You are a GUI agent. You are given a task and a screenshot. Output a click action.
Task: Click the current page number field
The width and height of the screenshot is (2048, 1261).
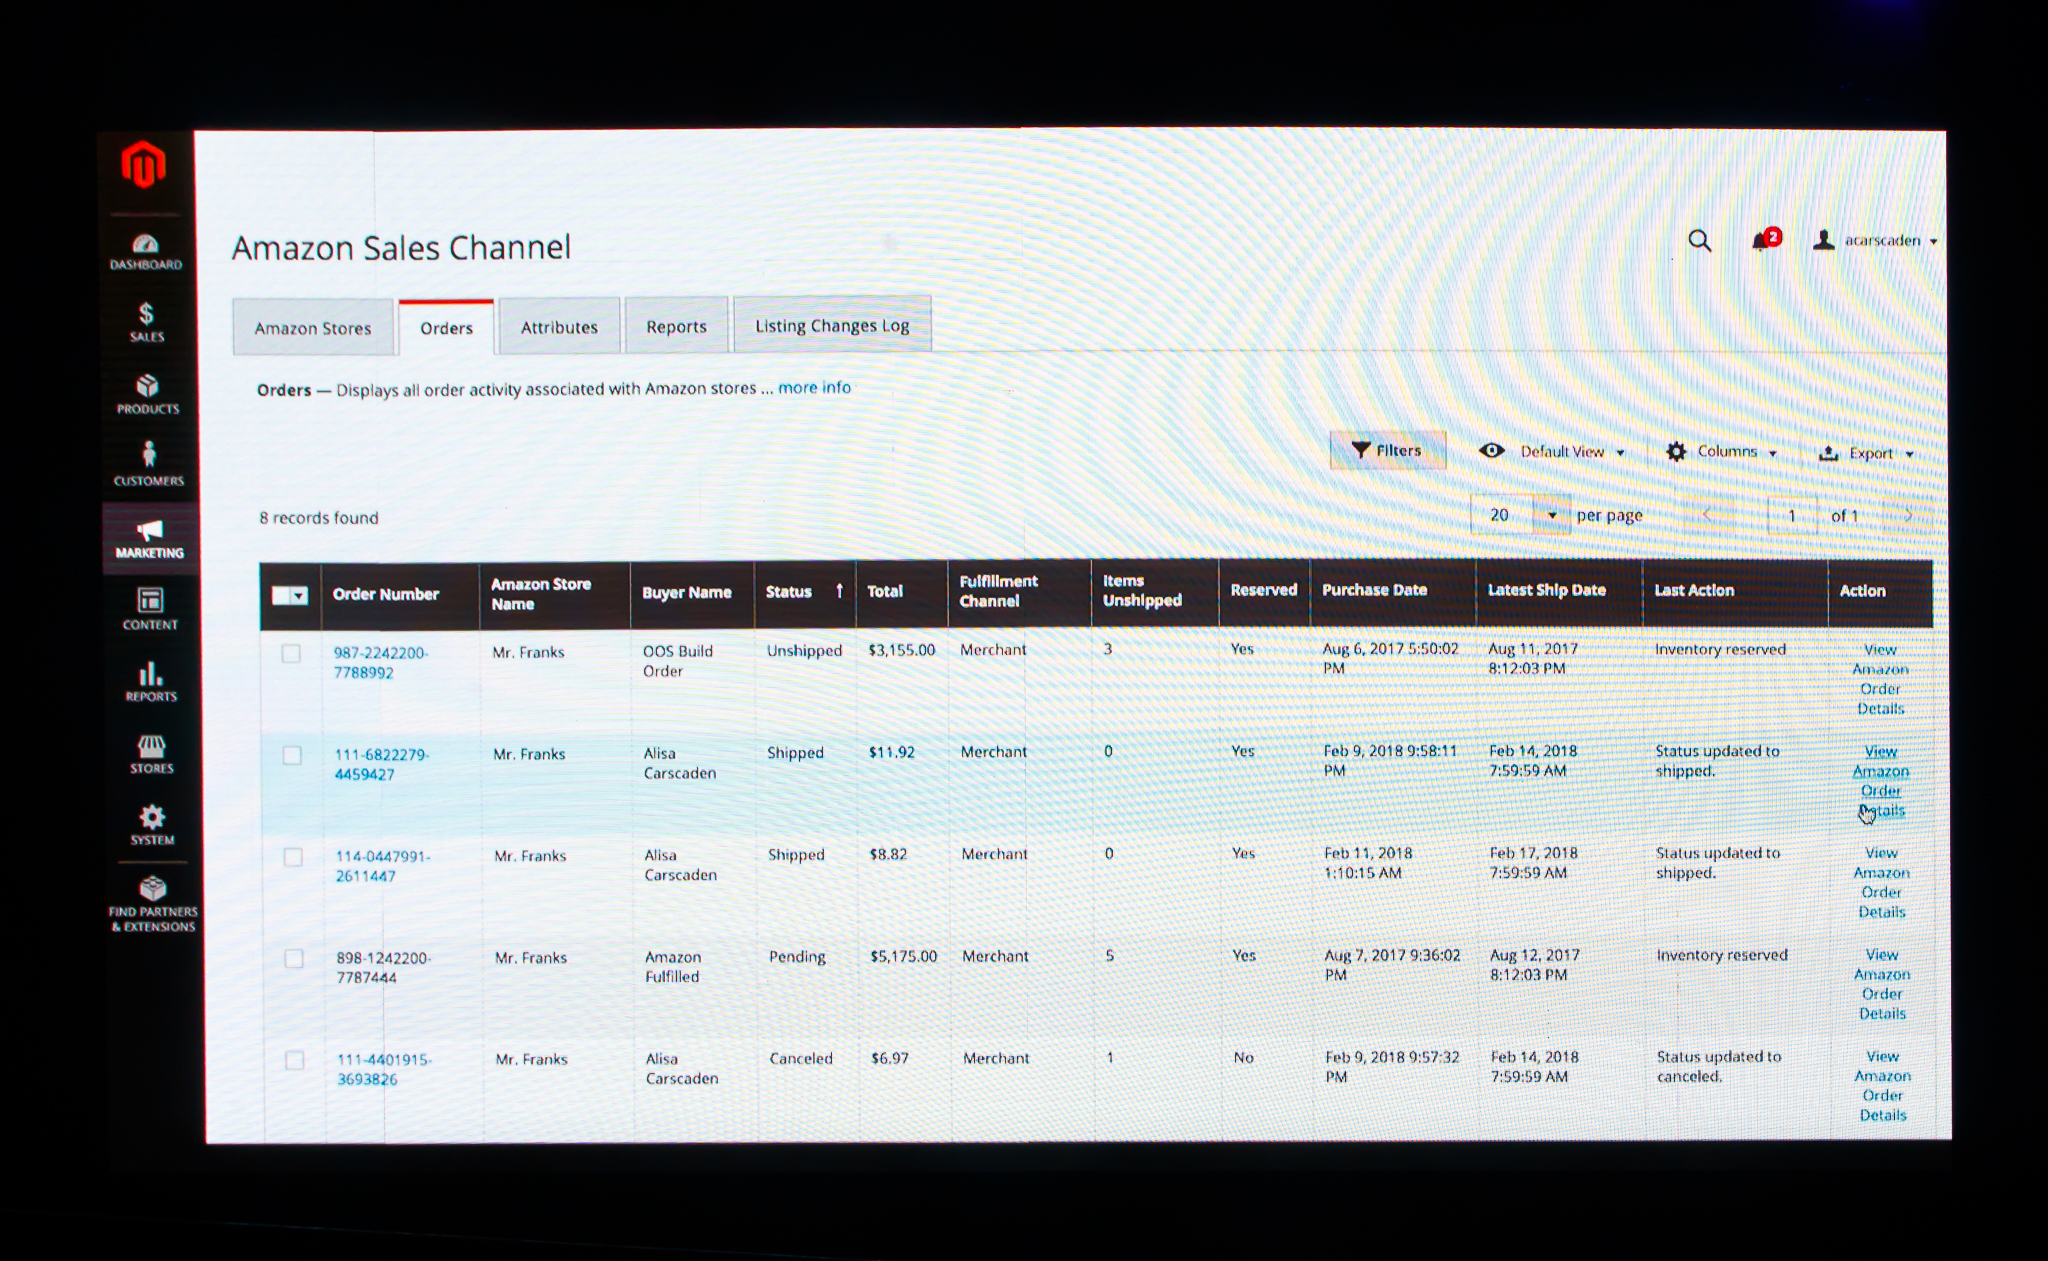pos(1792,516)
